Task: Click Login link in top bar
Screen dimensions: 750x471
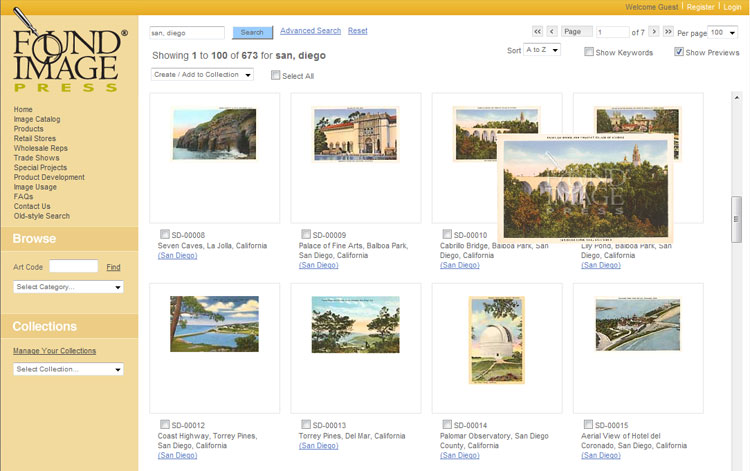Action: 732,7
